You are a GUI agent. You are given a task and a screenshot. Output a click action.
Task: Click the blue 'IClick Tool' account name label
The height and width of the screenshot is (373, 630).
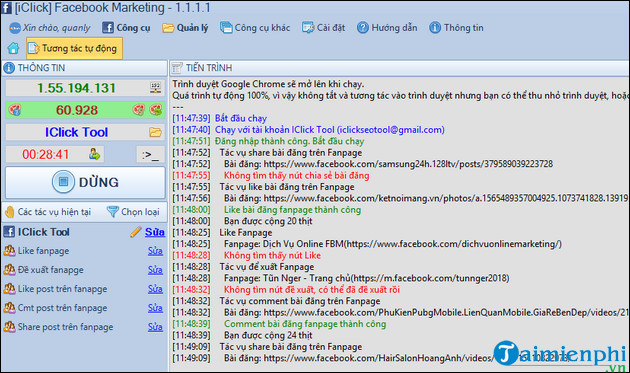pyautogui.click(x=76, y=132)
